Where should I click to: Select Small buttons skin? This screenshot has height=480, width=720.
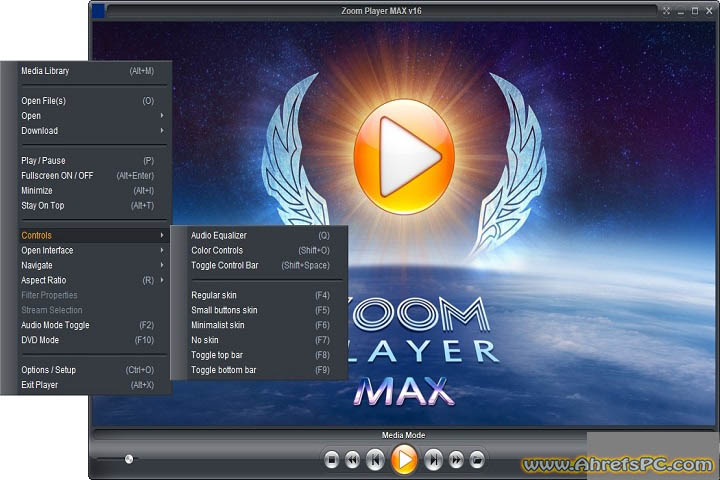(266, 310)
